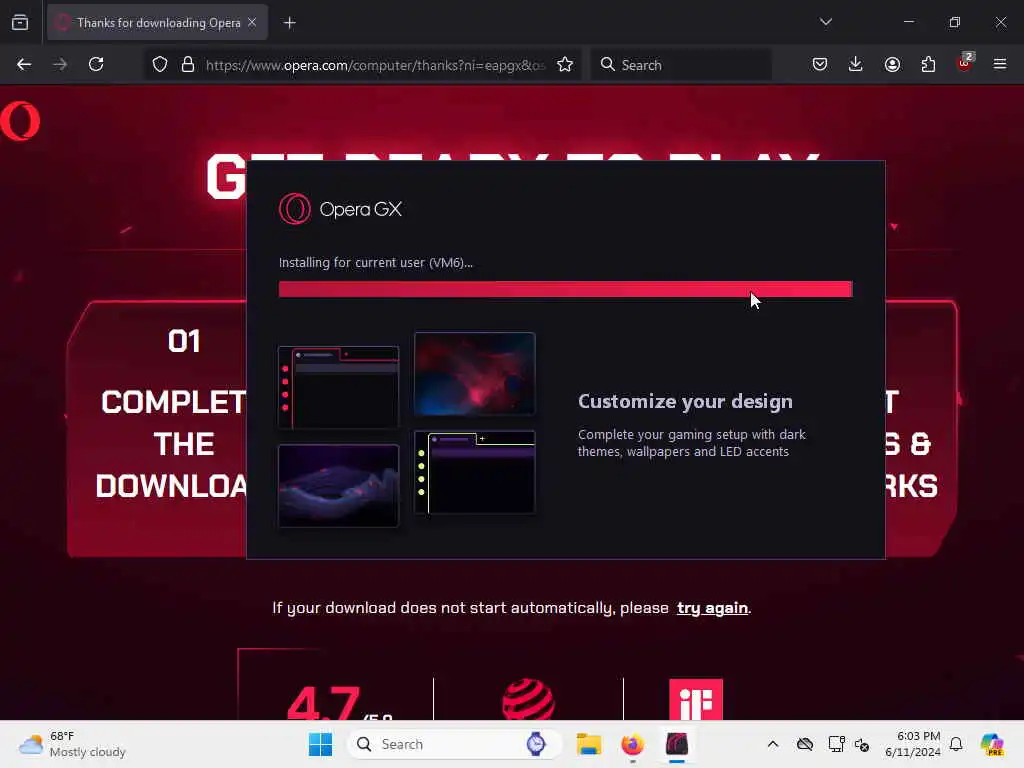Image resolution: width=1024 pixels, height=768 pixels.
Task: Open network display tray icon
Action: click(x=837, y=744)
